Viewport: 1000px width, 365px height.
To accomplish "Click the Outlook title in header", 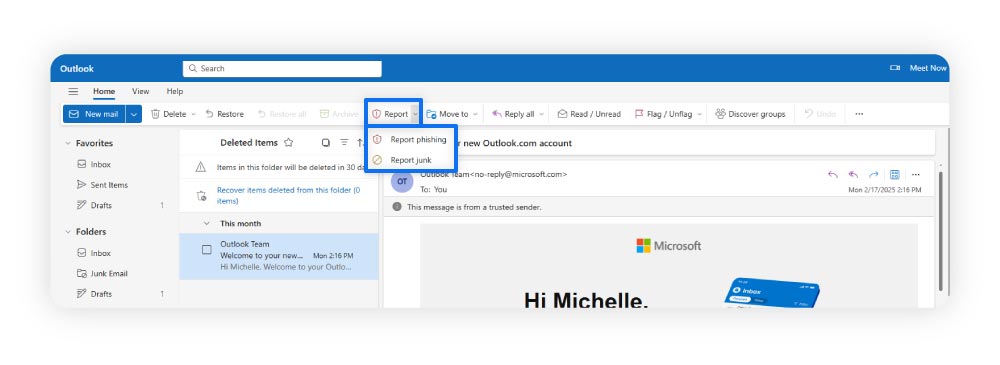I will coord(77,69).
